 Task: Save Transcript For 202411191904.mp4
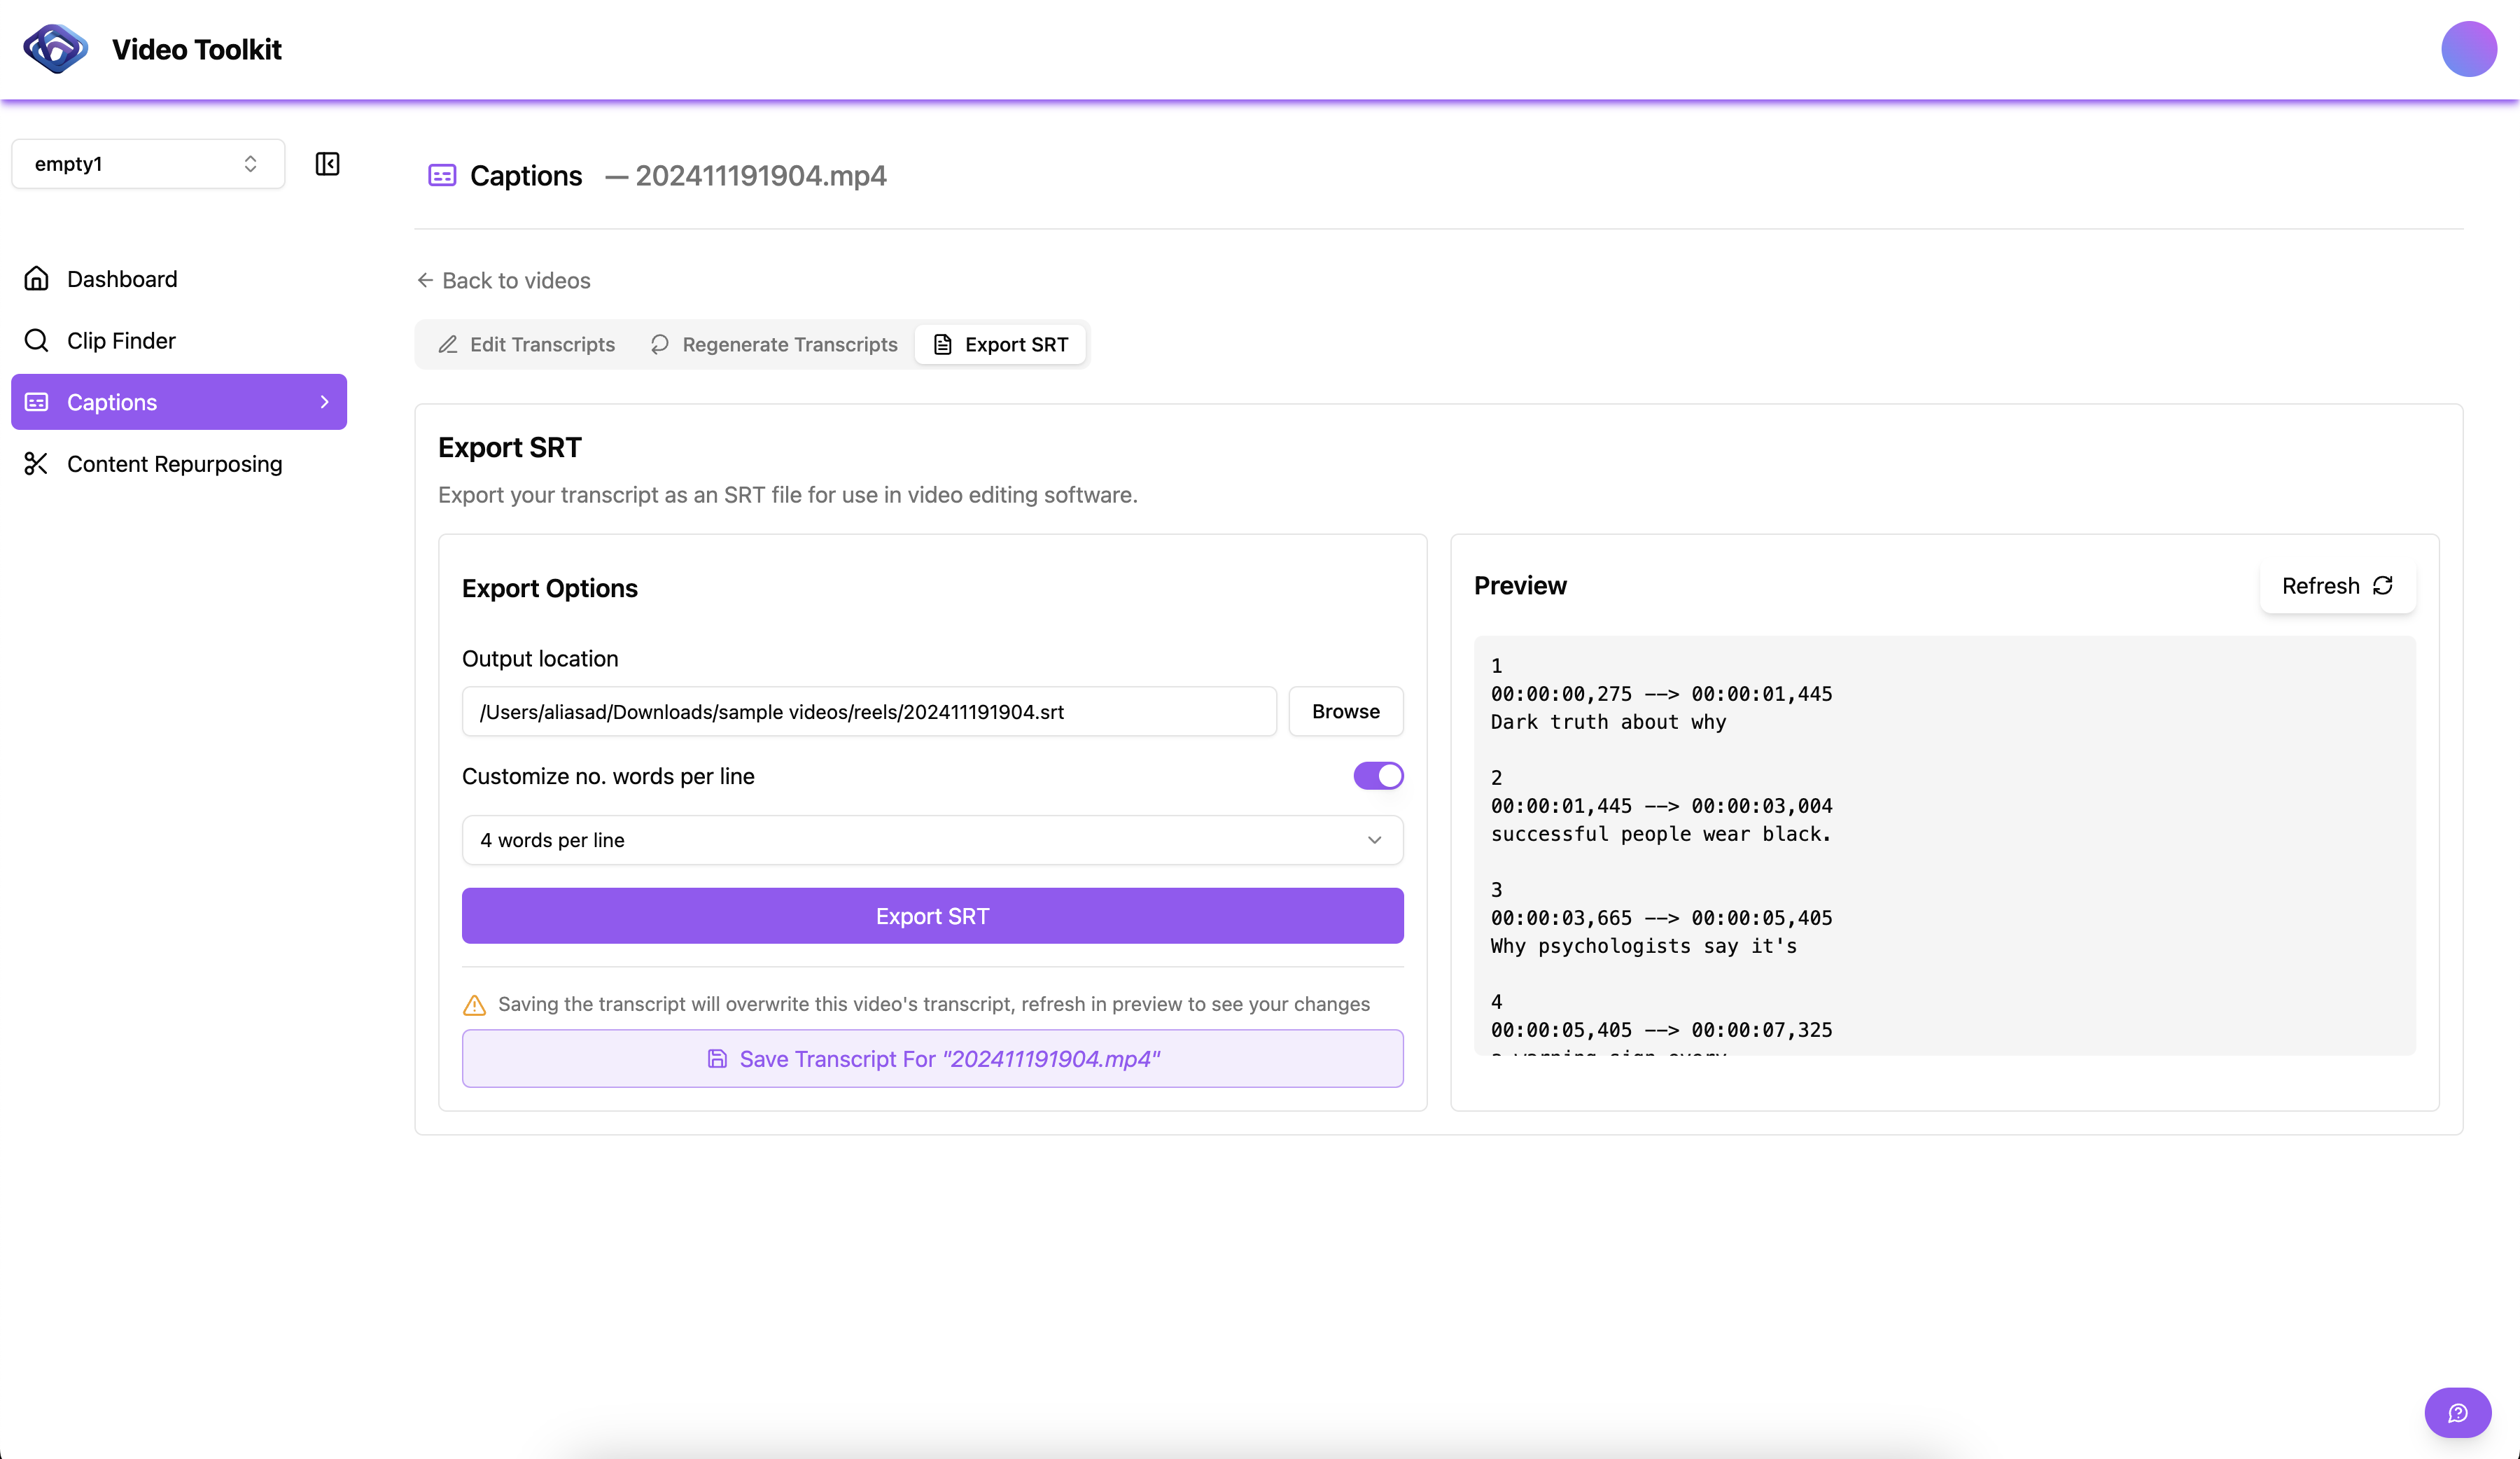(x=932, y=1059)
